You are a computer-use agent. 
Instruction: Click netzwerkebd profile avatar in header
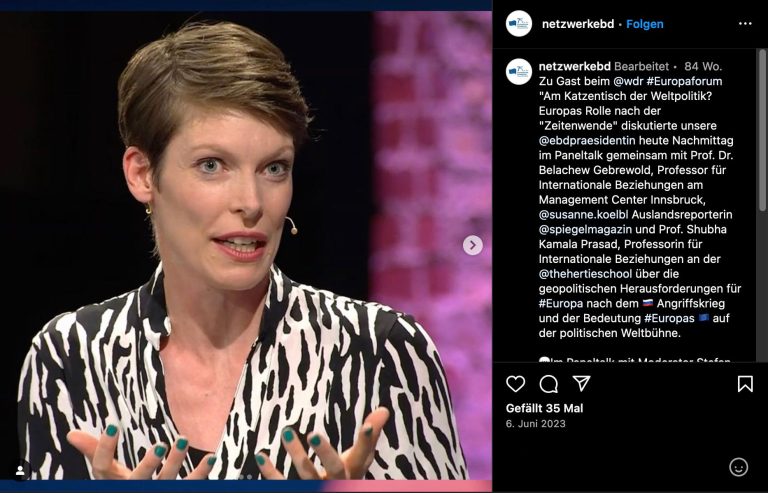click(519, 23)
